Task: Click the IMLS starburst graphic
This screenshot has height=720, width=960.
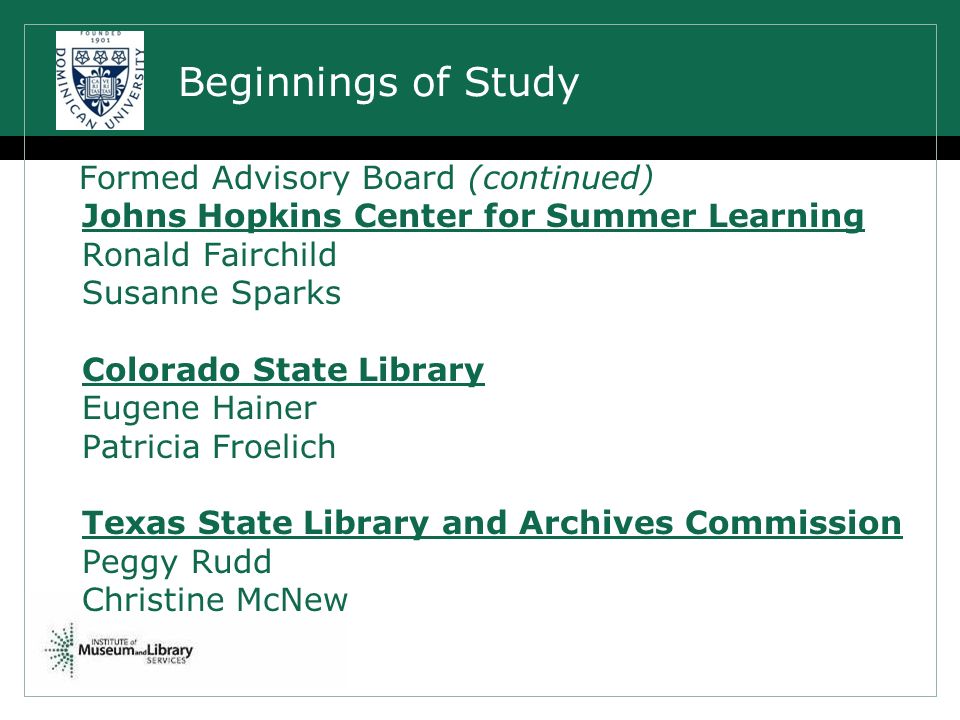Action: pos(60,650)
